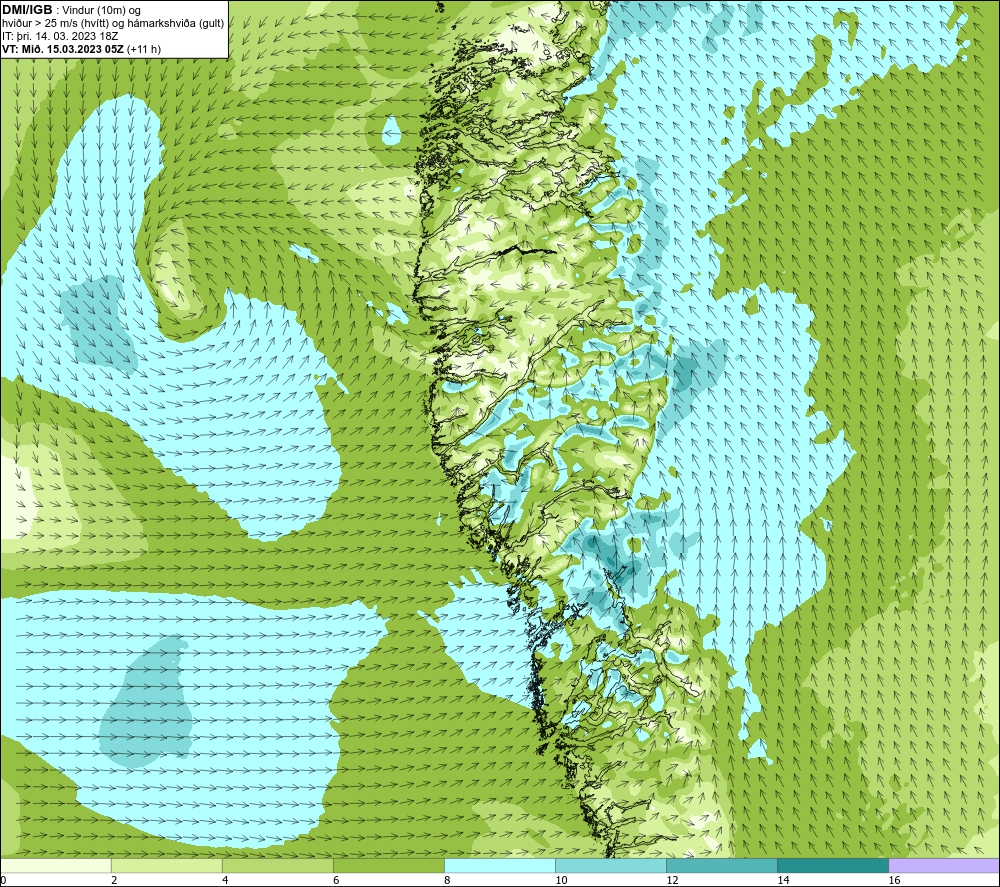The width and height of the screenshot is (1000, 887).
Task: Click the legend label '10'
Action: [x=561, y=881]
